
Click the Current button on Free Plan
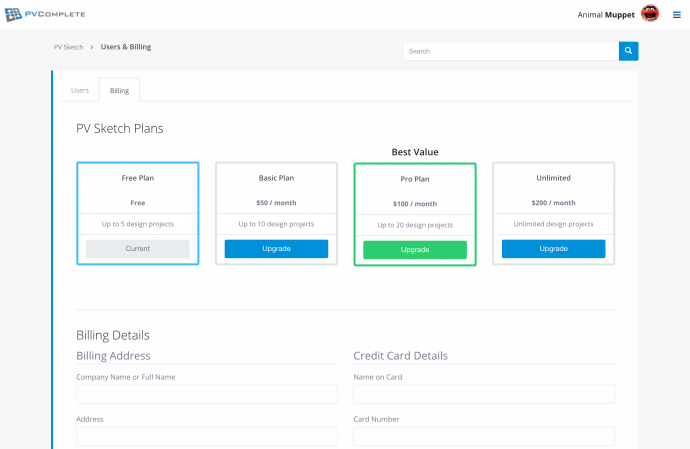pos(138,249)
